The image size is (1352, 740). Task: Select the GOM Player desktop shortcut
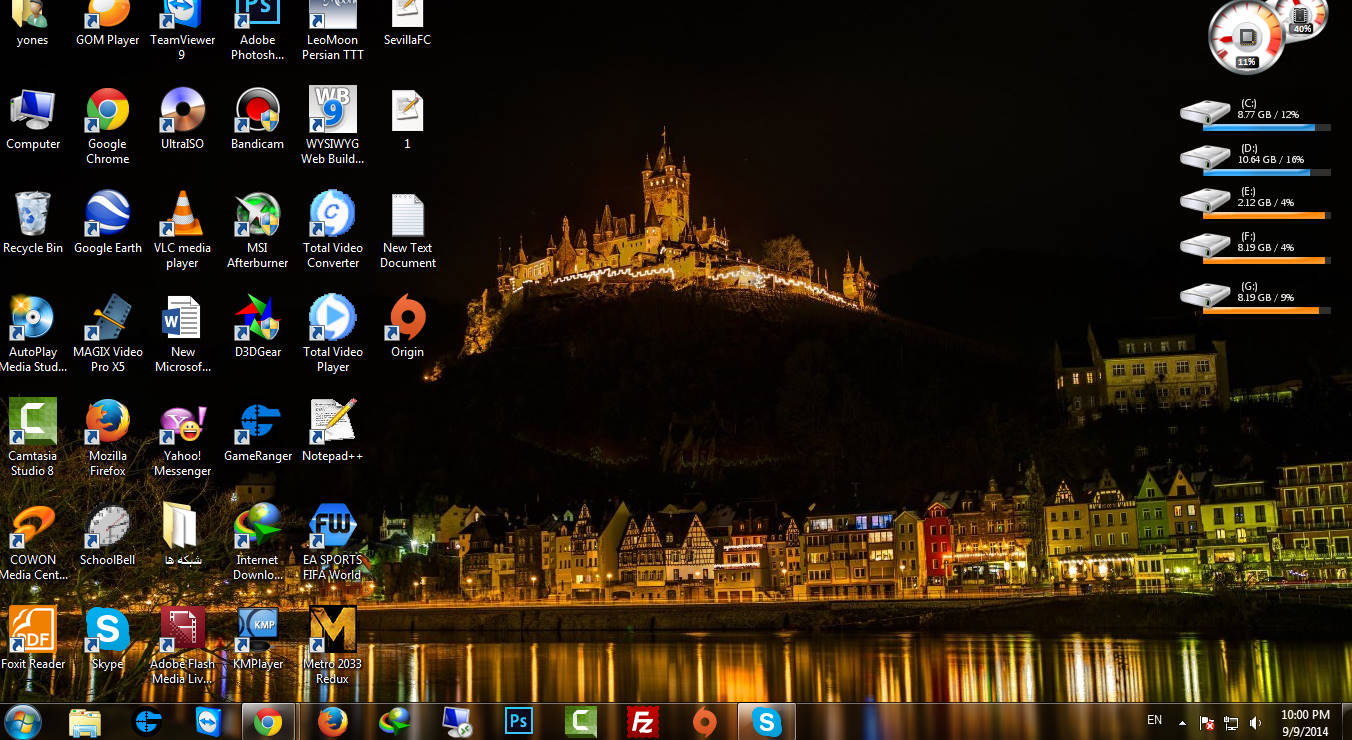click(x=107, y=23)
